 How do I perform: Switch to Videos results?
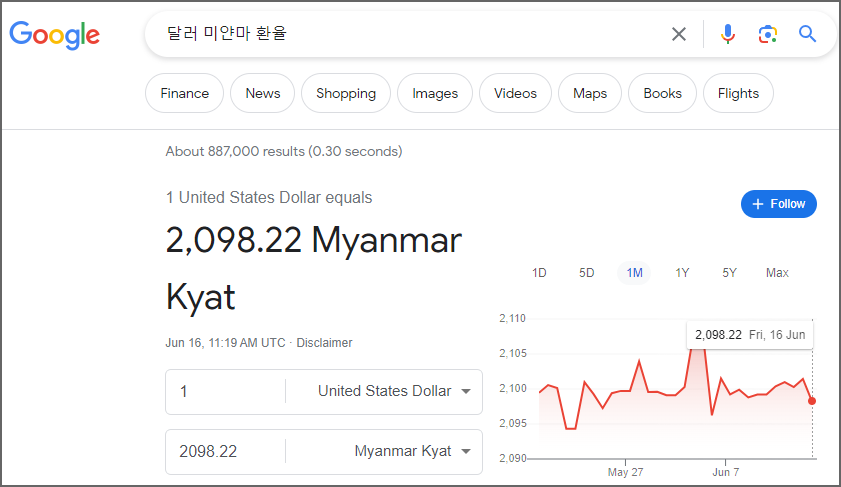(515, 93)
